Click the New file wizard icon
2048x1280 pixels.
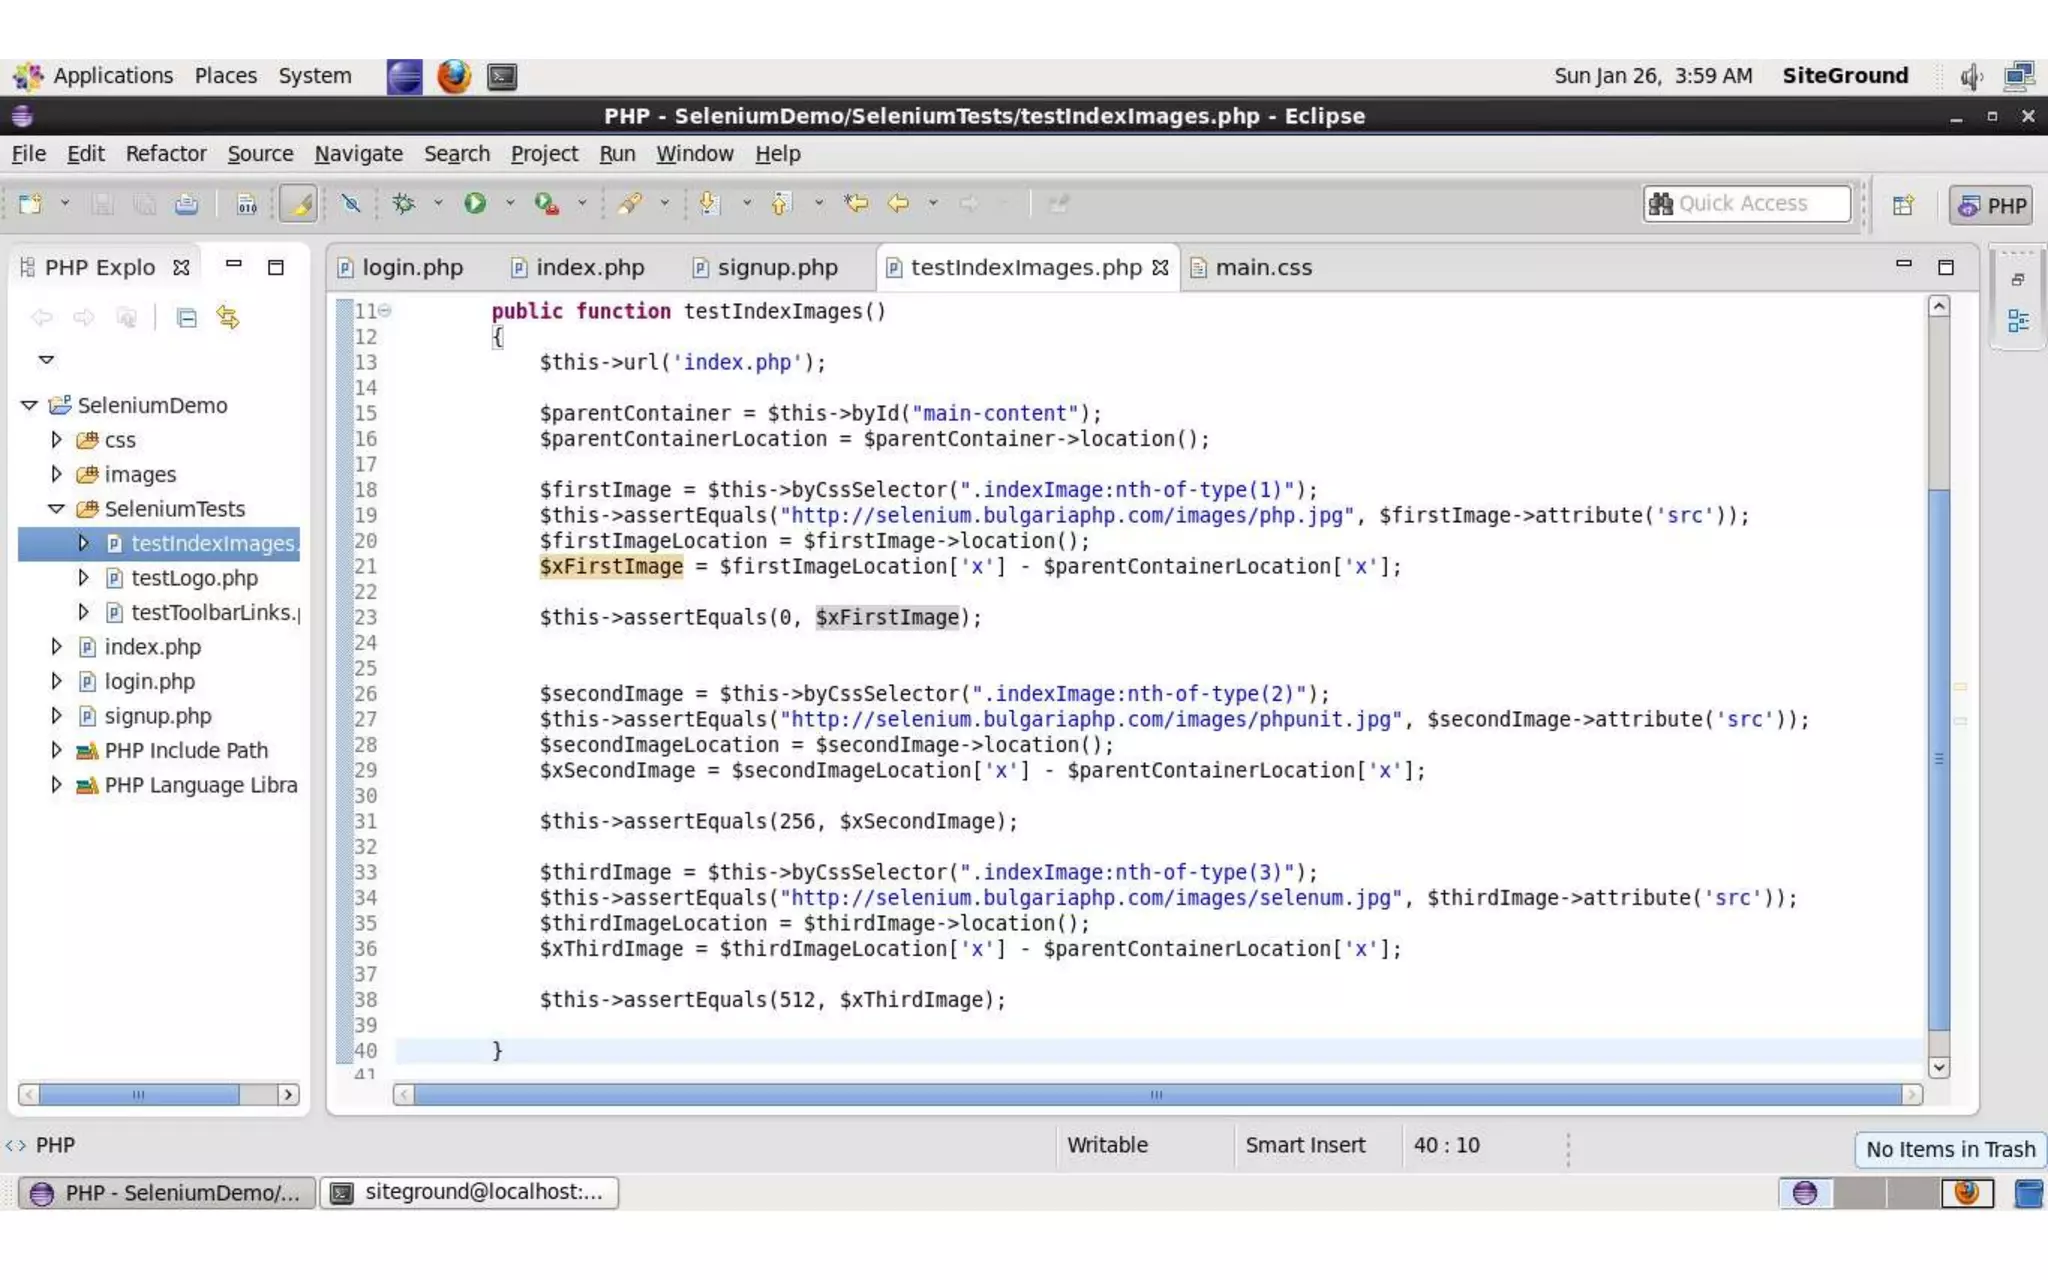tap(30, 204)
